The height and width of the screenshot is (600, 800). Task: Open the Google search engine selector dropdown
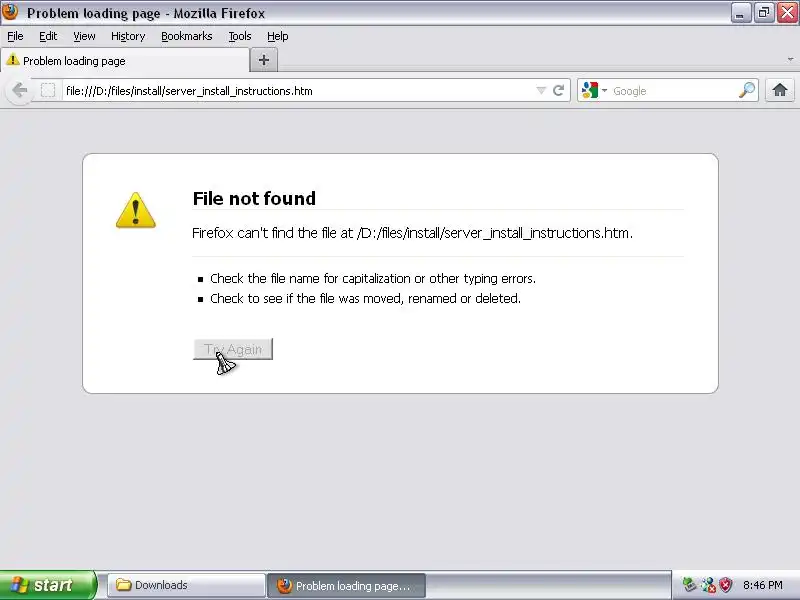tap(594, 90)
